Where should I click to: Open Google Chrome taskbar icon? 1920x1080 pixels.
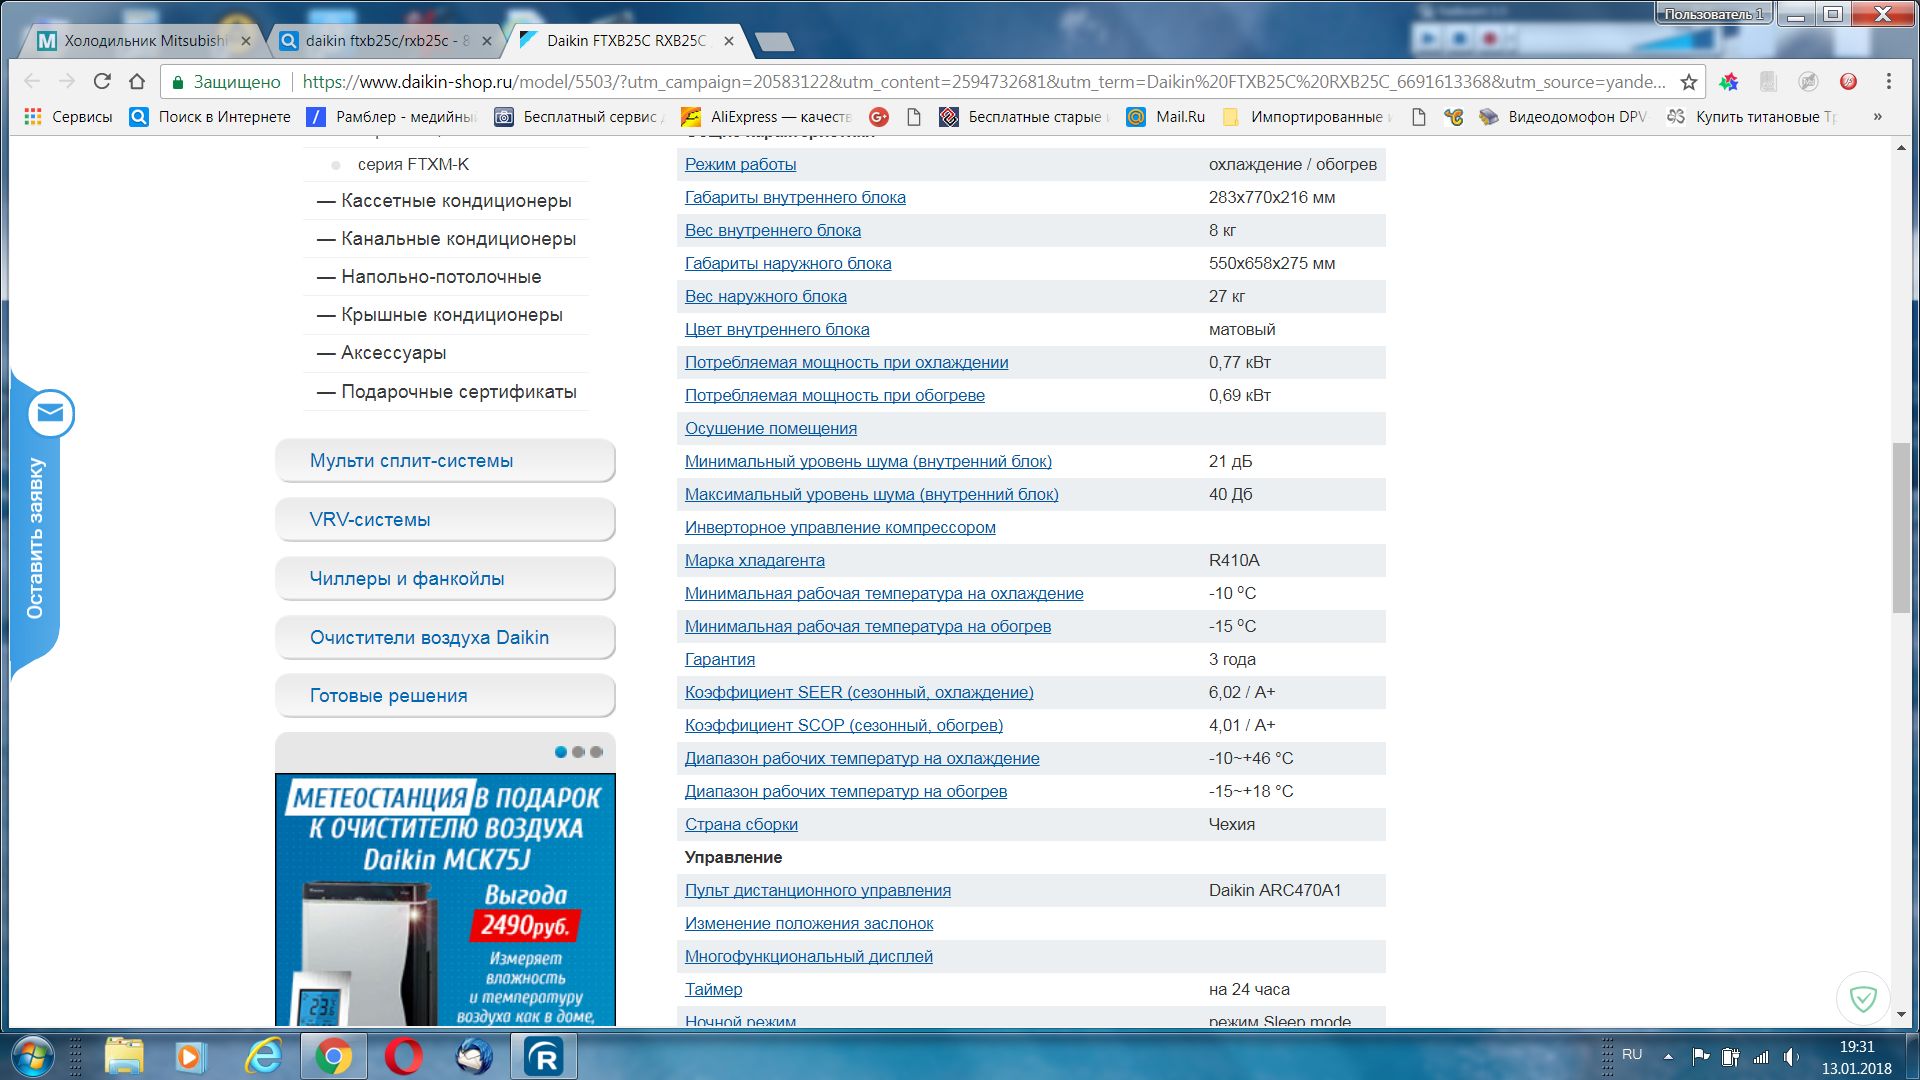pyautogui.click(x=333, y=1056)
